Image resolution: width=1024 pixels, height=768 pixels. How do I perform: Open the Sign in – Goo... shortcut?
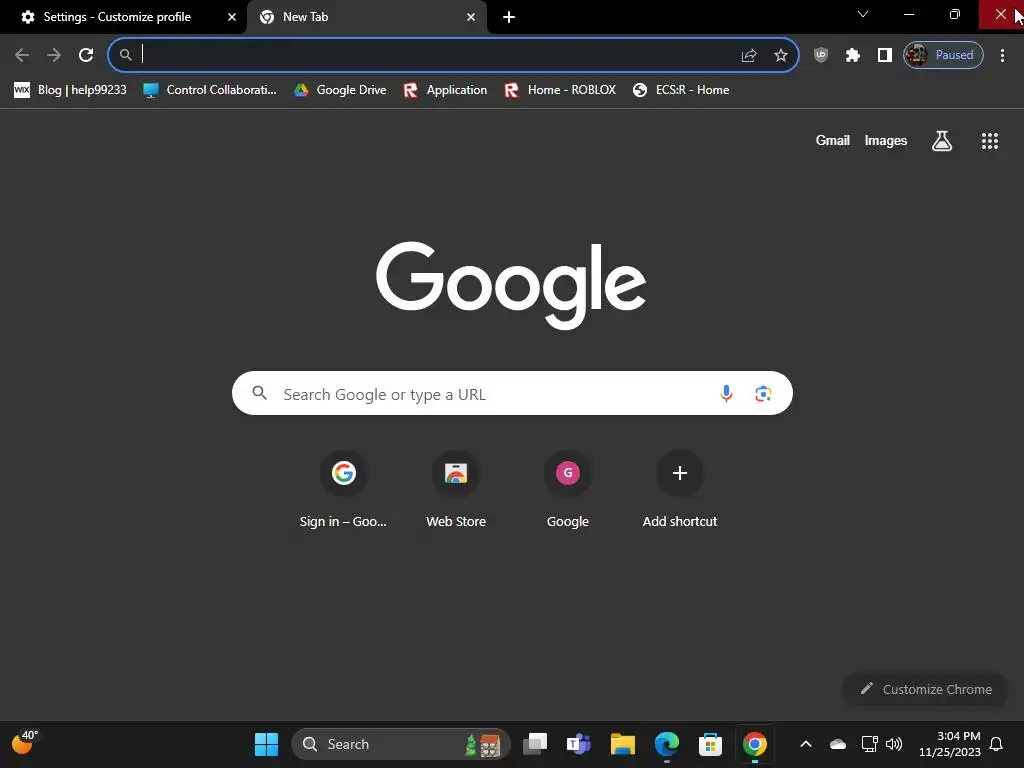[344, 490]
